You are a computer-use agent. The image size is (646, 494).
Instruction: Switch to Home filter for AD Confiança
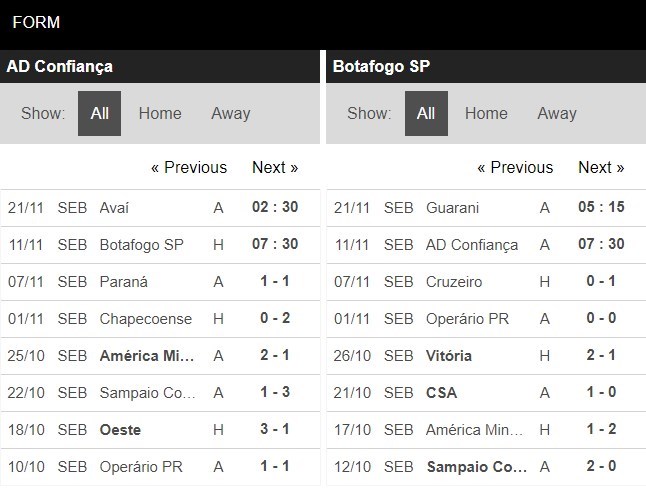[160, 113]
